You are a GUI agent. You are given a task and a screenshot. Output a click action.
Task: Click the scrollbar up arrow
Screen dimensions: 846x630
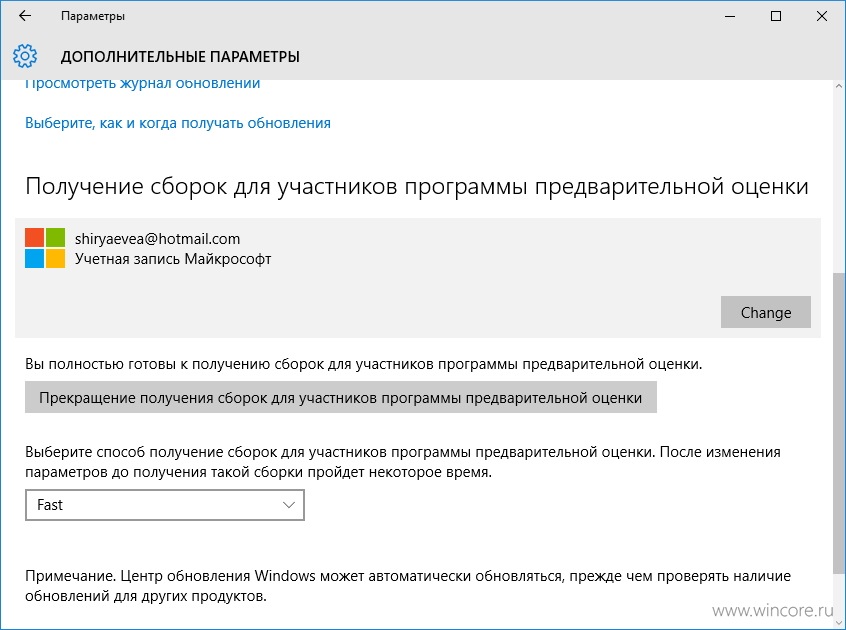click(839, 86)
